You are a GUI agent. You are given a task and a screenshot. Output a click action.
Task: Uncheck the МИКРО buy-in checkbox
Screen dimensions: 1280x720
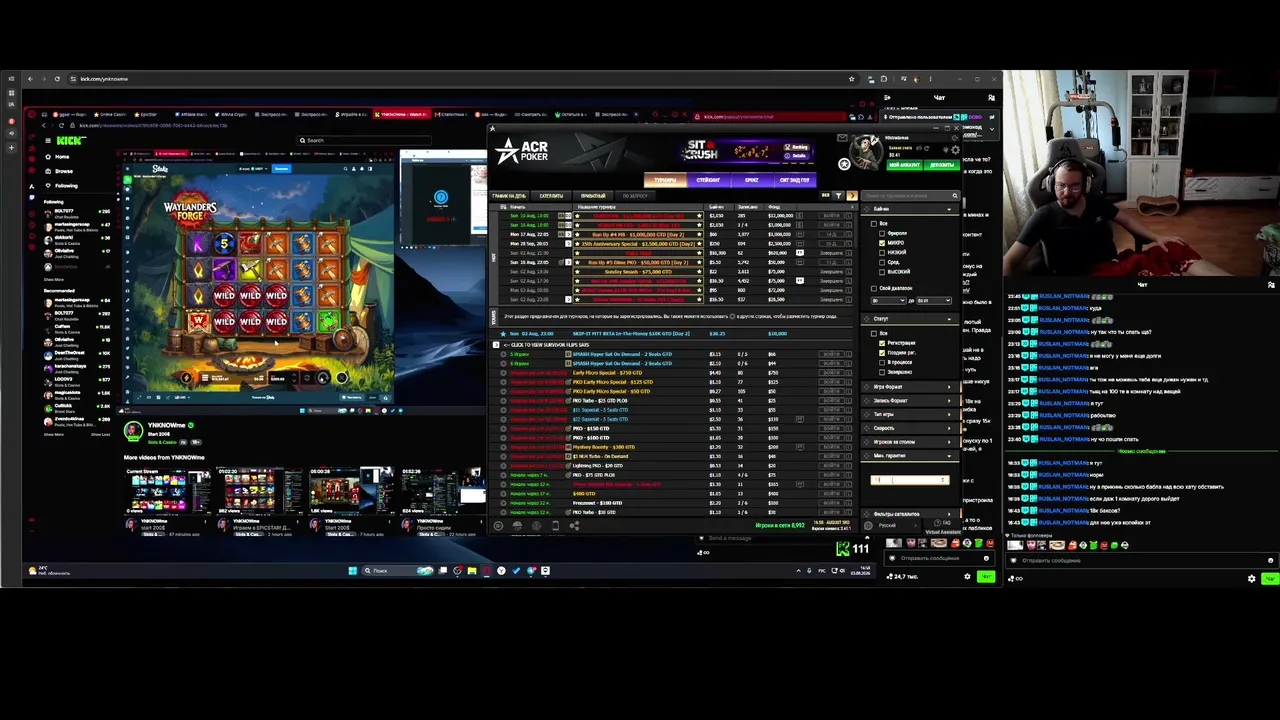[x=882, y=243]
